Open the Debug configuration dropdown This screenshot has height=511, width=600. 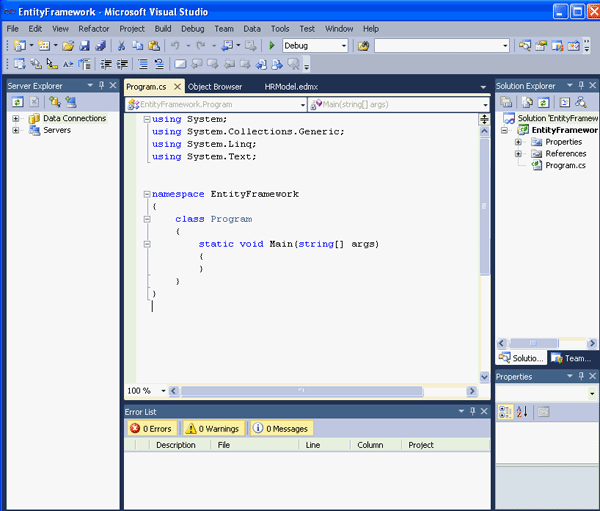343,46
